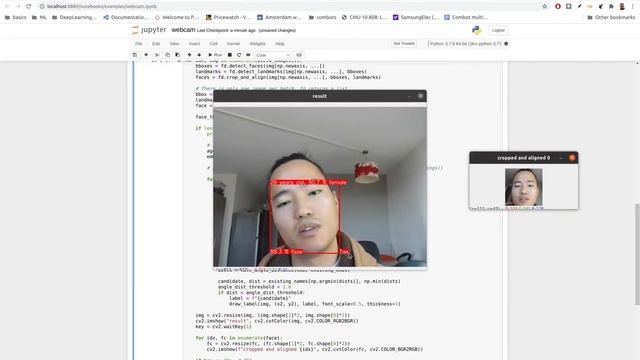This screenshot has height=360, width=640.
Task: Reload the page in the browser
Action: click(29, 6)
